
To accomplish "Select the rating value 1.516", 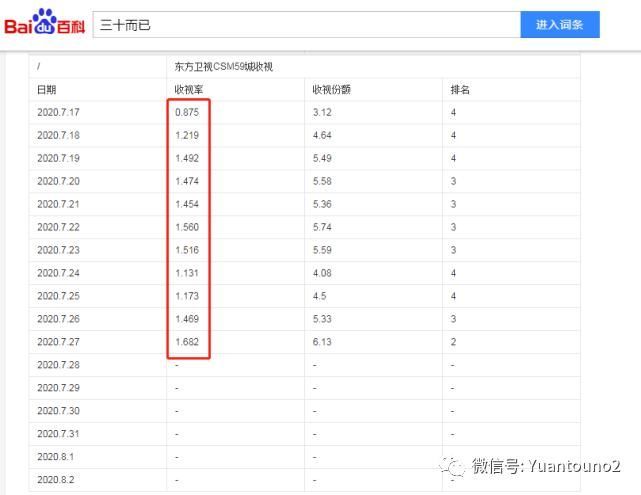I will (x=187, y=250).
